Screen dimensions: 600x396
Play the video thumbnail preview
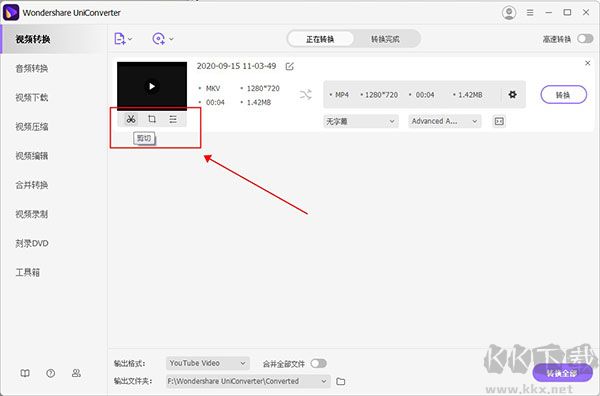pos(152,86)
